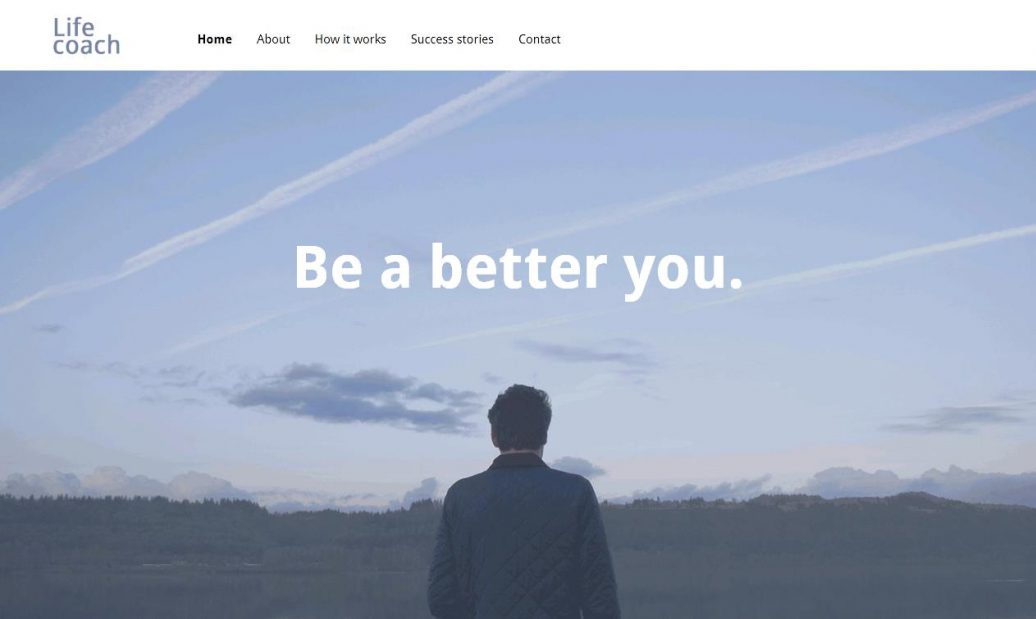The image size is (1036, 619).
Task: Navigate to Success stories
Action: [452, 39]
